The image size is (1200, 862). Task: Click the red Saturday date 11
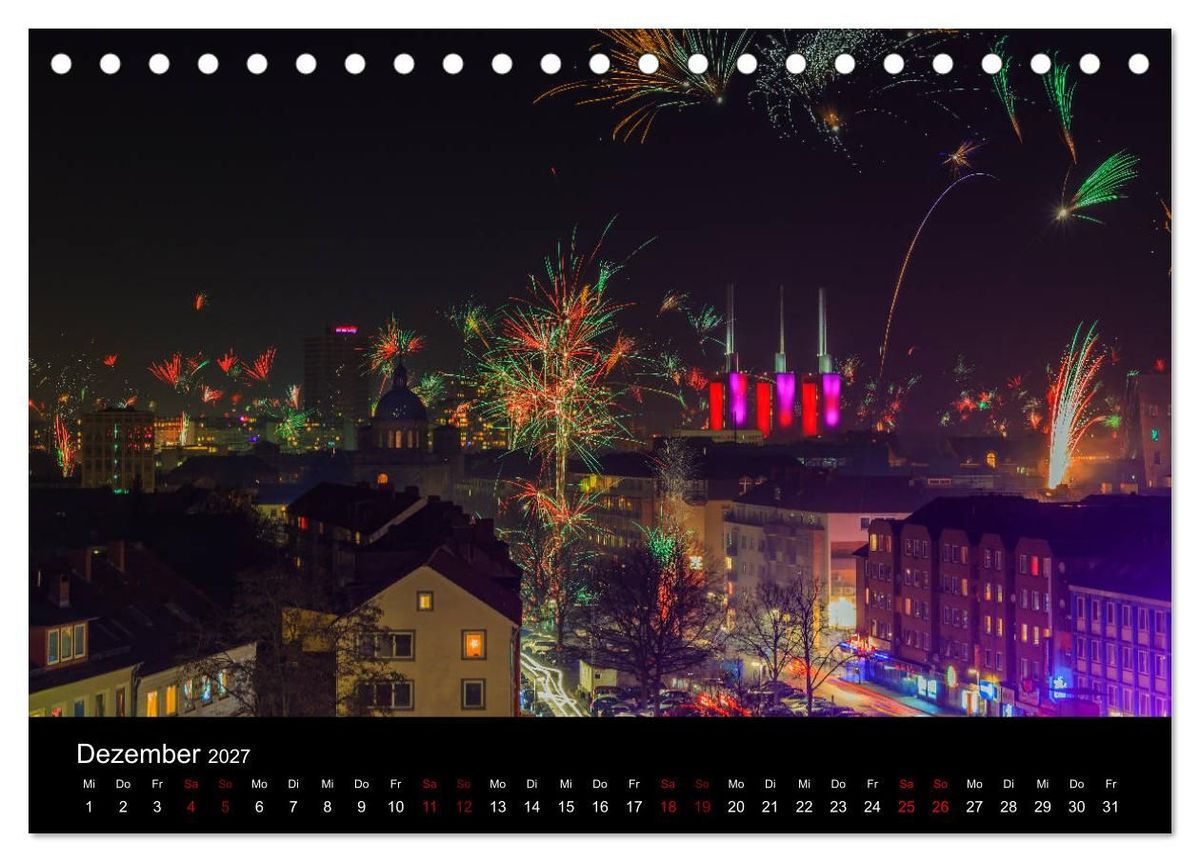point(430,807)
